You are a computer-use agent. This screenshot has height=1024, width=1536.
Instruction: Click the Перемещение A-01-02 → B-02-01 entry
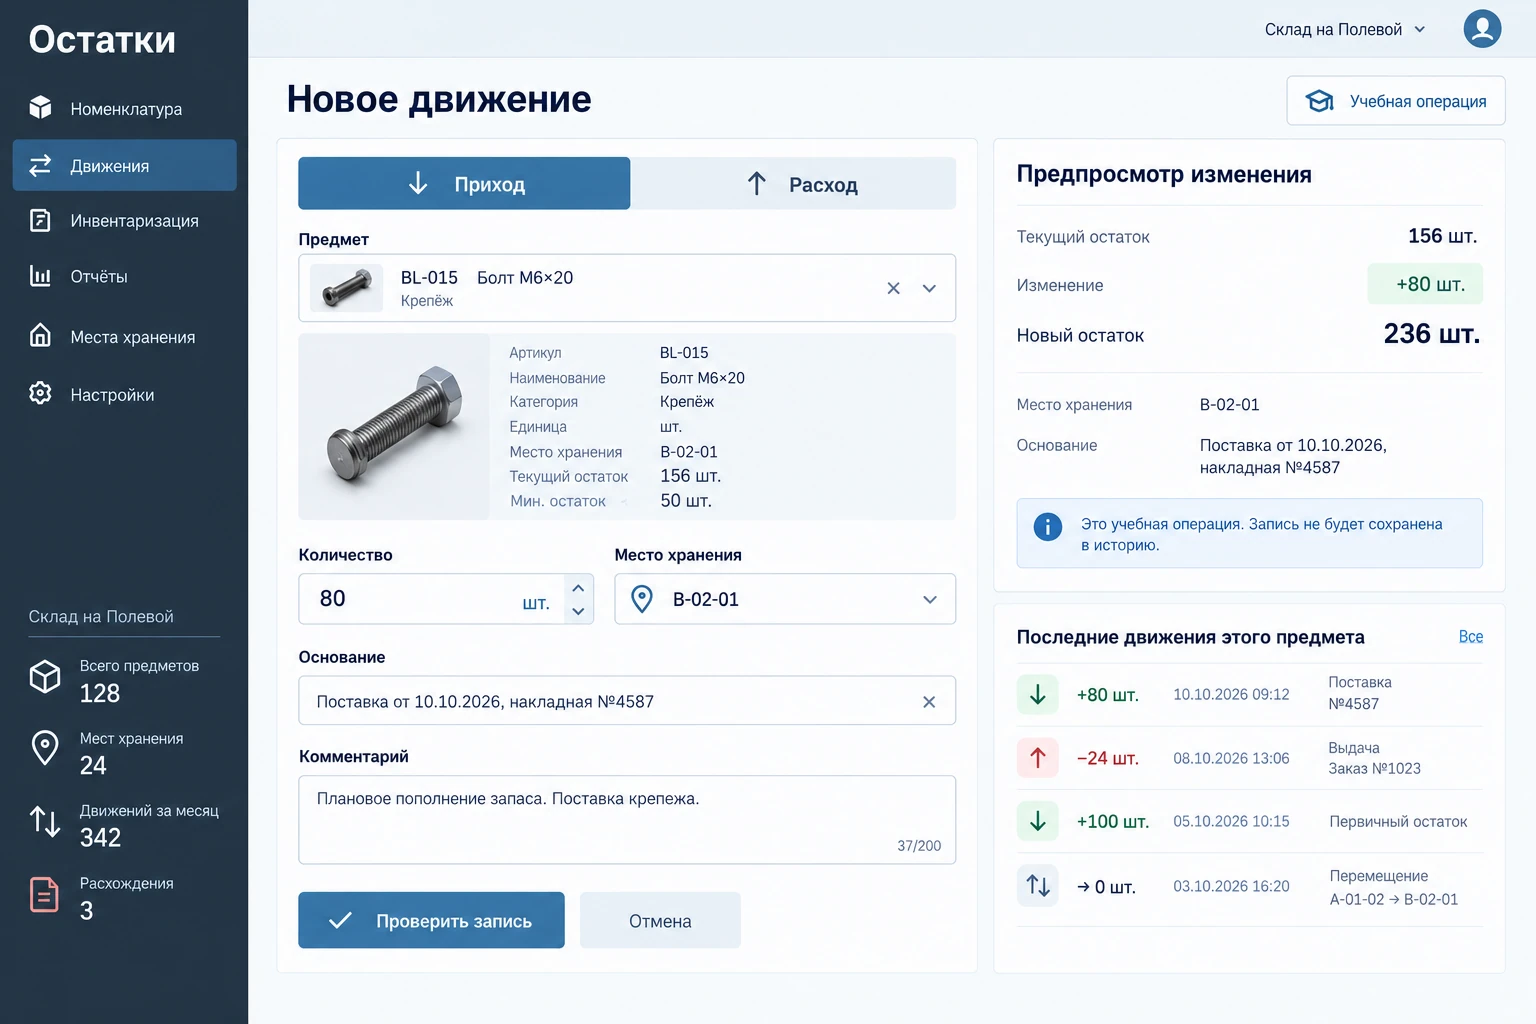click(1393, 887)
